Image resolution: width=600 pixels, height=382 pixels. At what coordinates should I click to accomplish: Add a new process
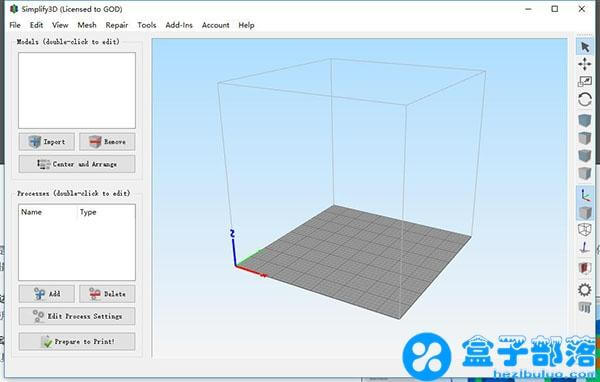47,294
